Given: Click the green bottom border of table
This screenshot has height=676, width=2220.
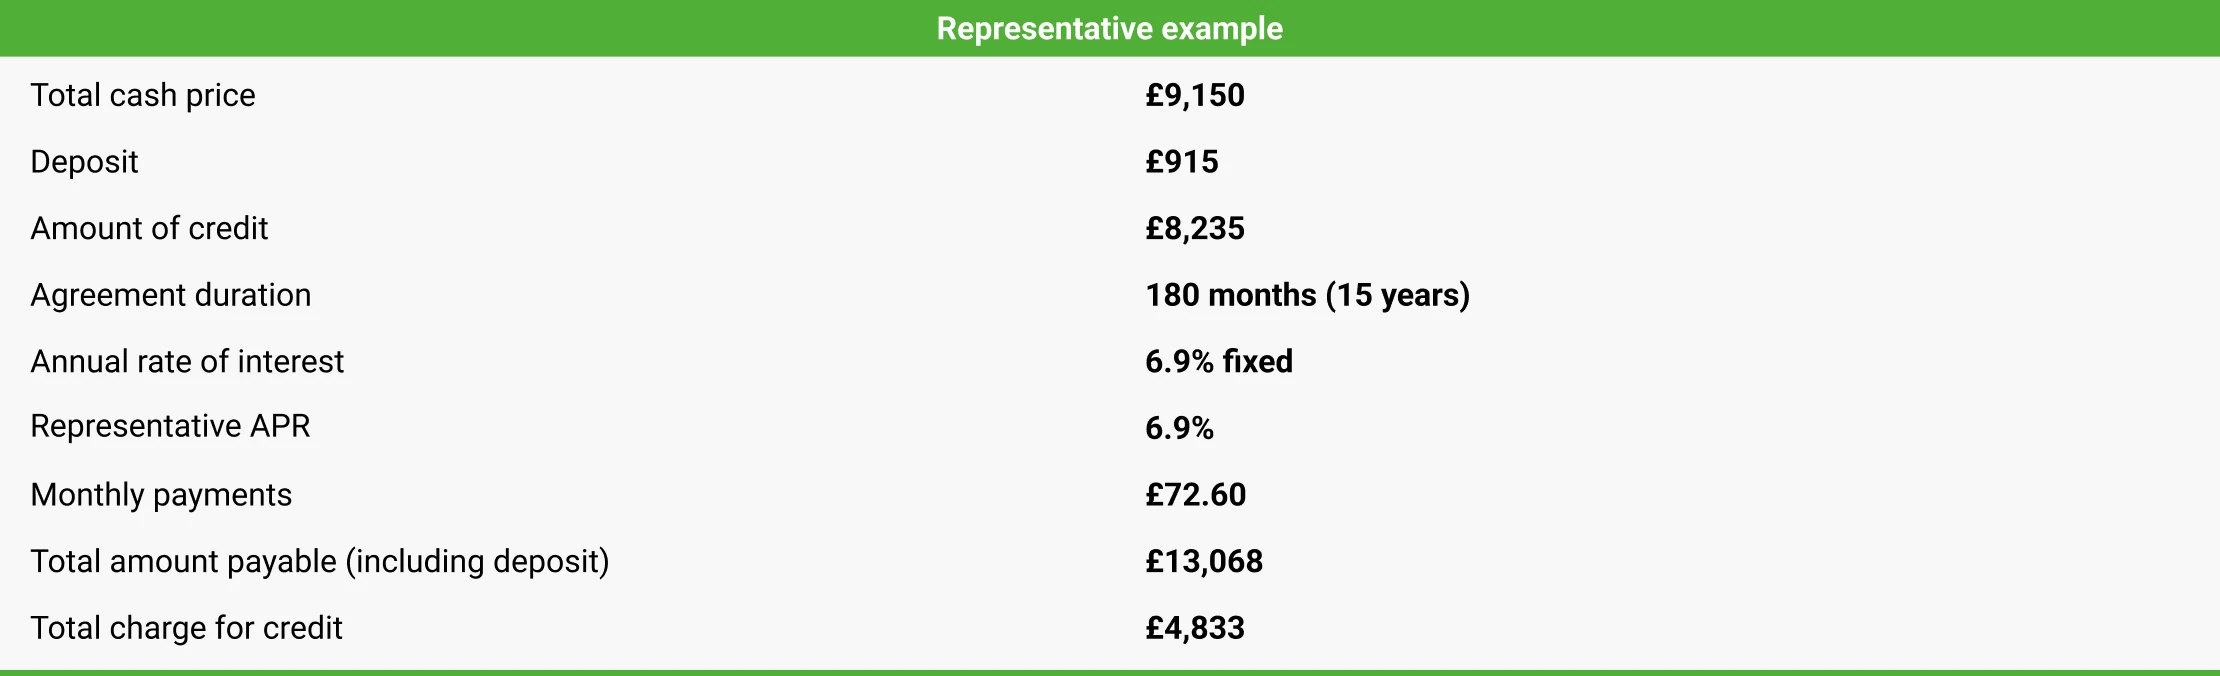Looking at the screenshot, I should tap(1110, 672).
